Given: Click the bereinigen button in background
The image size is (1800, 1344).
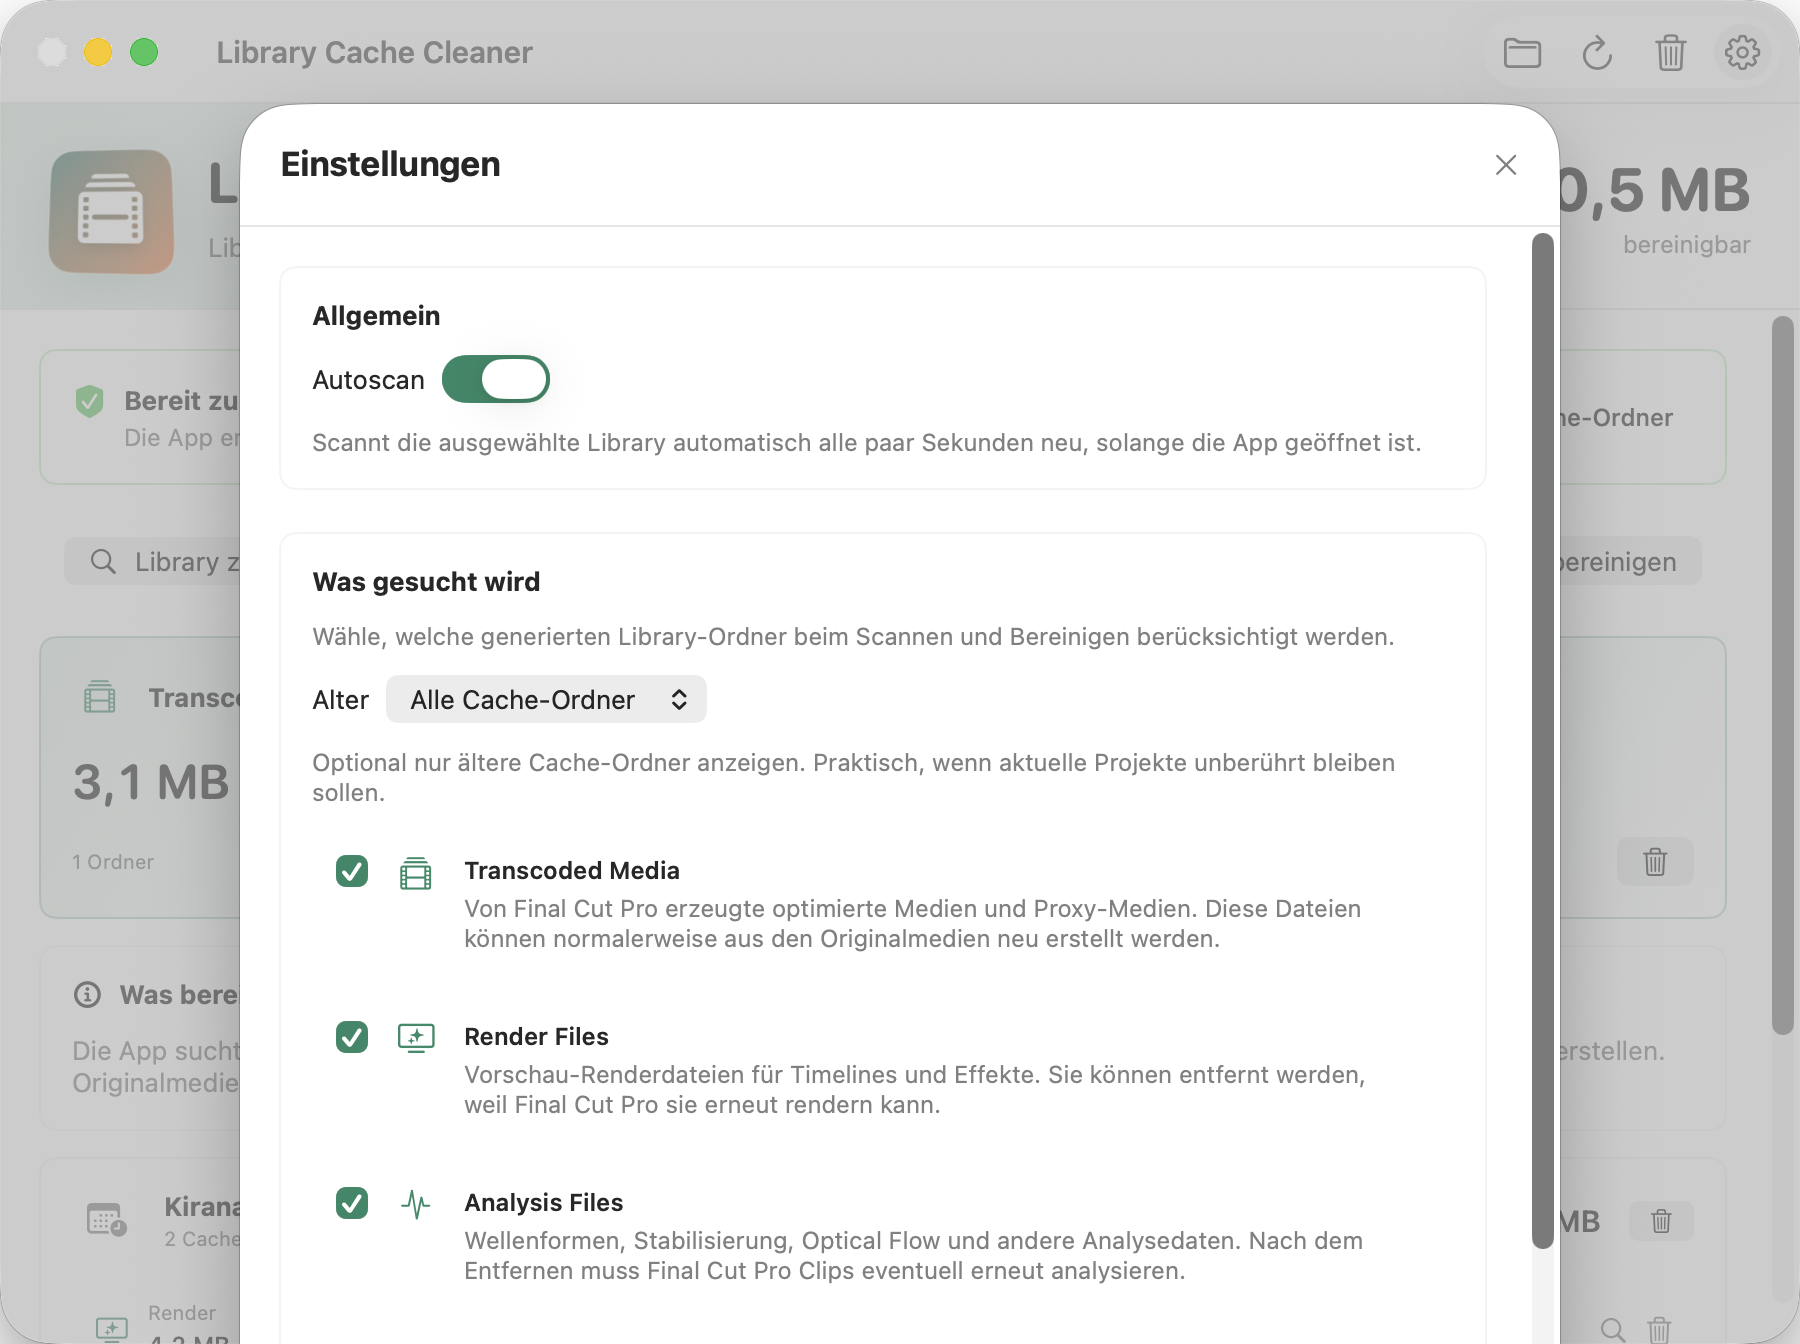Looking at the screenshot, I should tap(1628, 562).
